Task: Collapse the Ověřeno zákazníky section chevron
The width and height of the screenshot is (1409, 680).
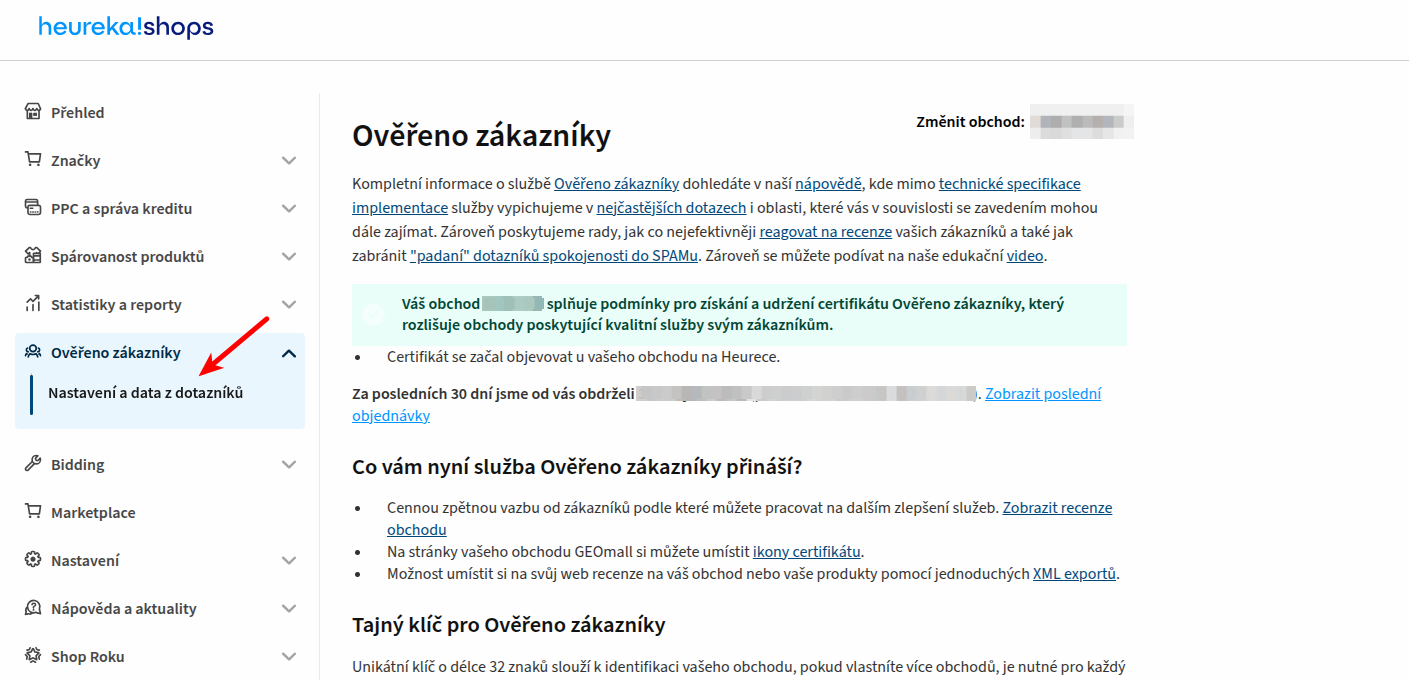Action: click(x=289, y=353)
